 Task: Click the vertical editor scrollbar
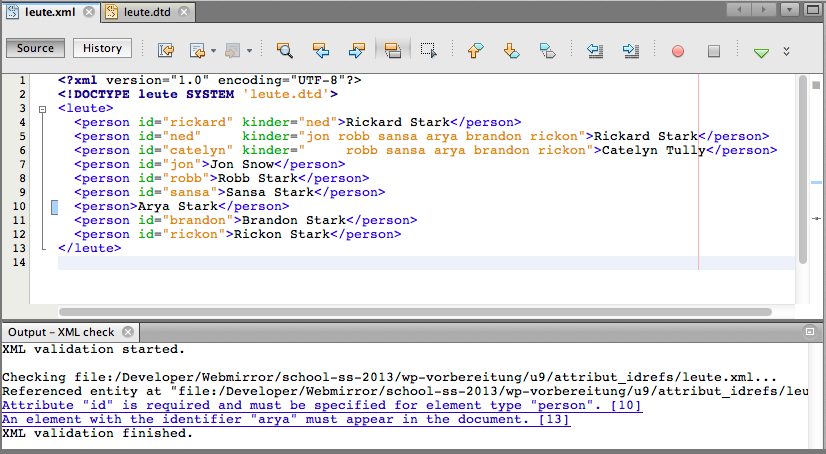pos(803,170)
